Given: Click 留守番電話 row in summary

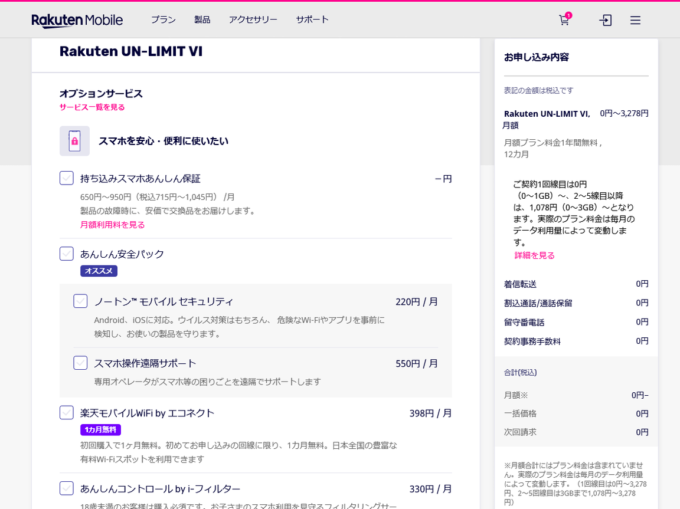Looking at the screenshot, I should 576,322.
